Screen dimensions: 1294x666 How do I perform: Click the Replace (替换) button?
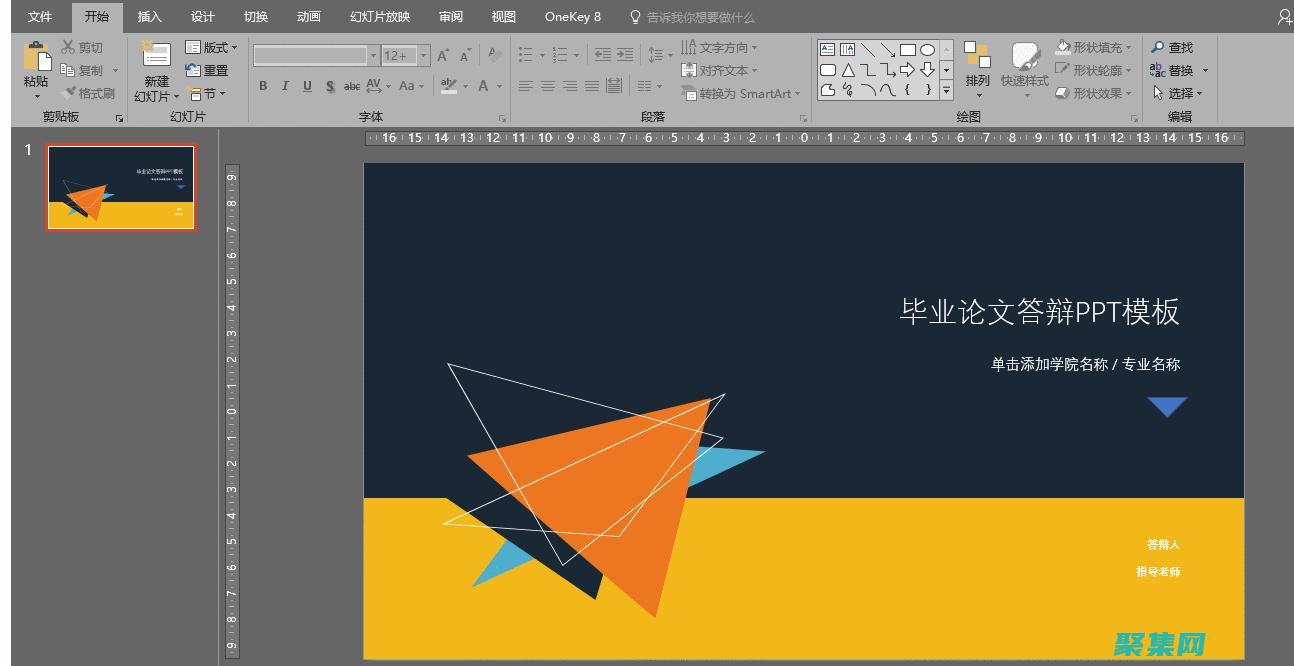[1179, 70]
